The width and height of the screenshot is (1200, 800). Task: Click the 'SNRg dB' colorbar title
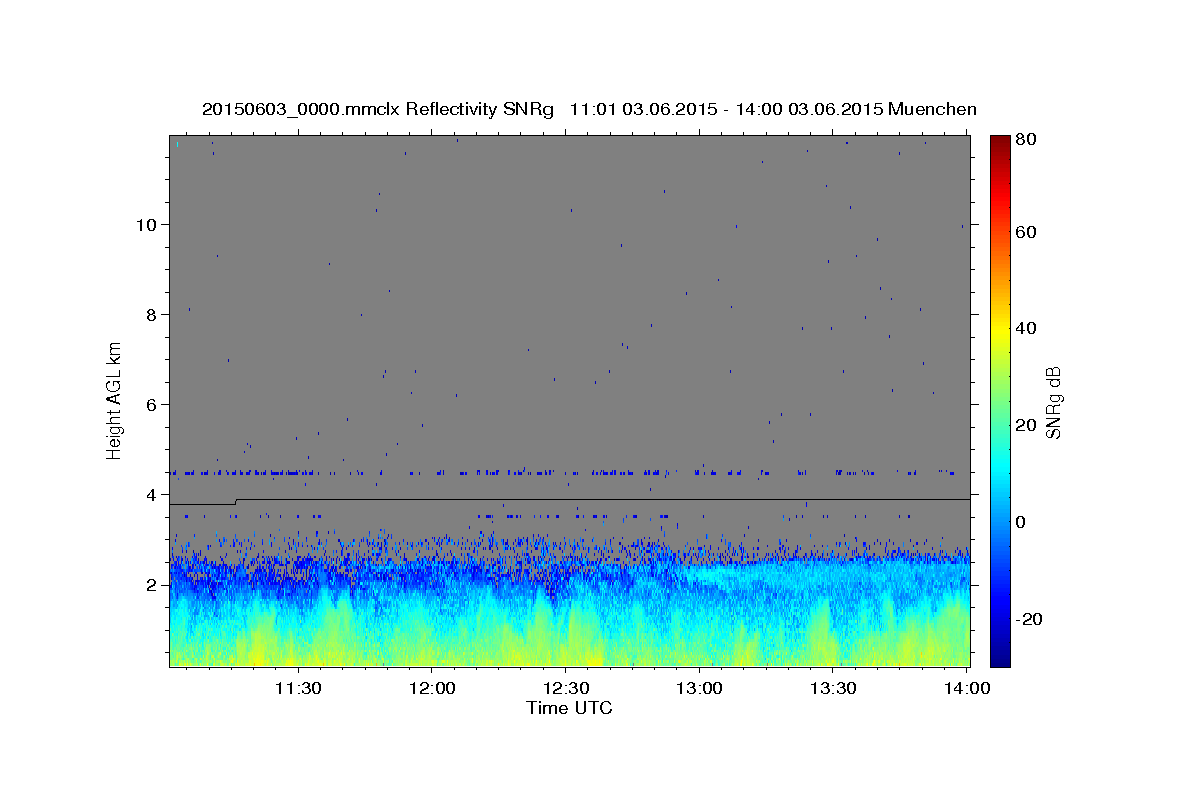click(1053, 402)
